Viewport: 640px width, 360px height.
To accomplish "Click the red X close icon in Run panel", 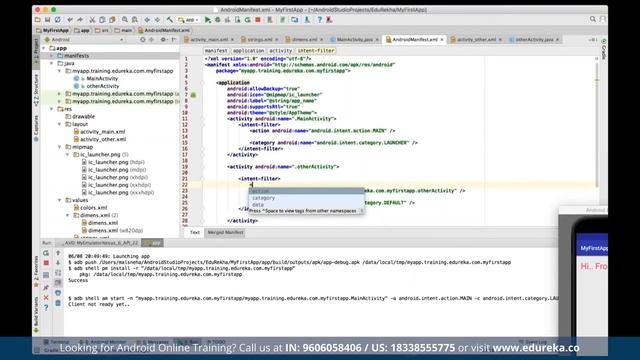I will [46, 298].
